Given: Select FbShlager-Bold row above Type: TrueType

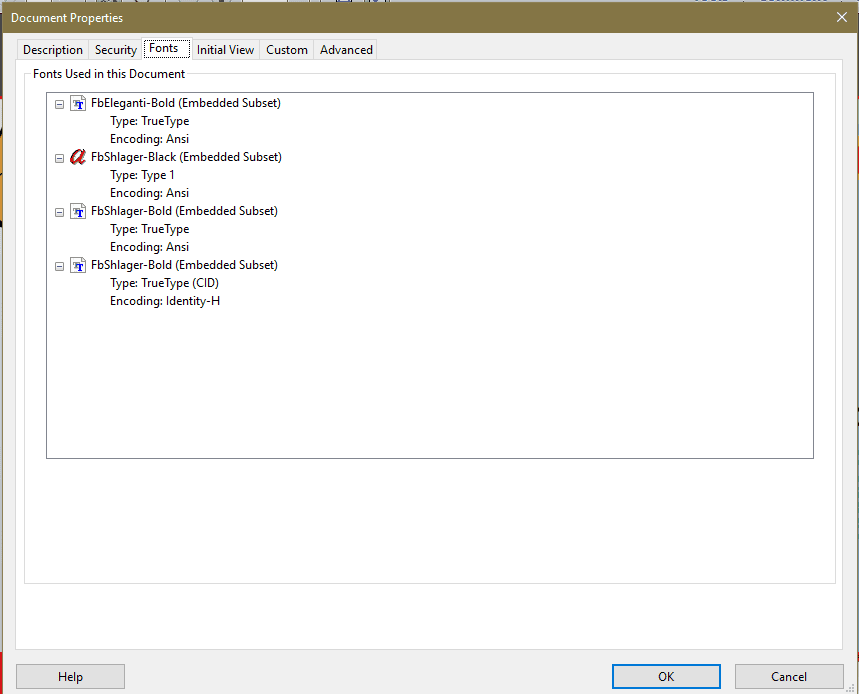Looking at the screenshot, I should (184, 211).
